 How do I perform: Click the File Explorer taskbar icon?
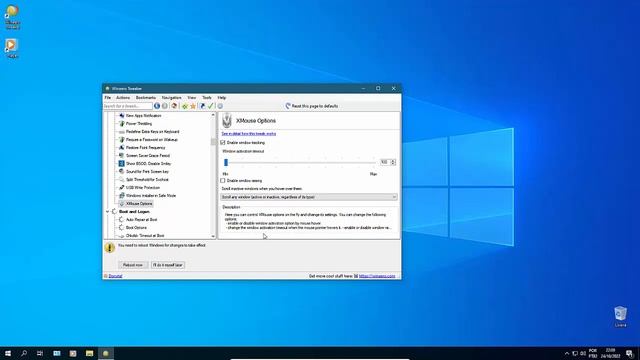click(89, 353)
